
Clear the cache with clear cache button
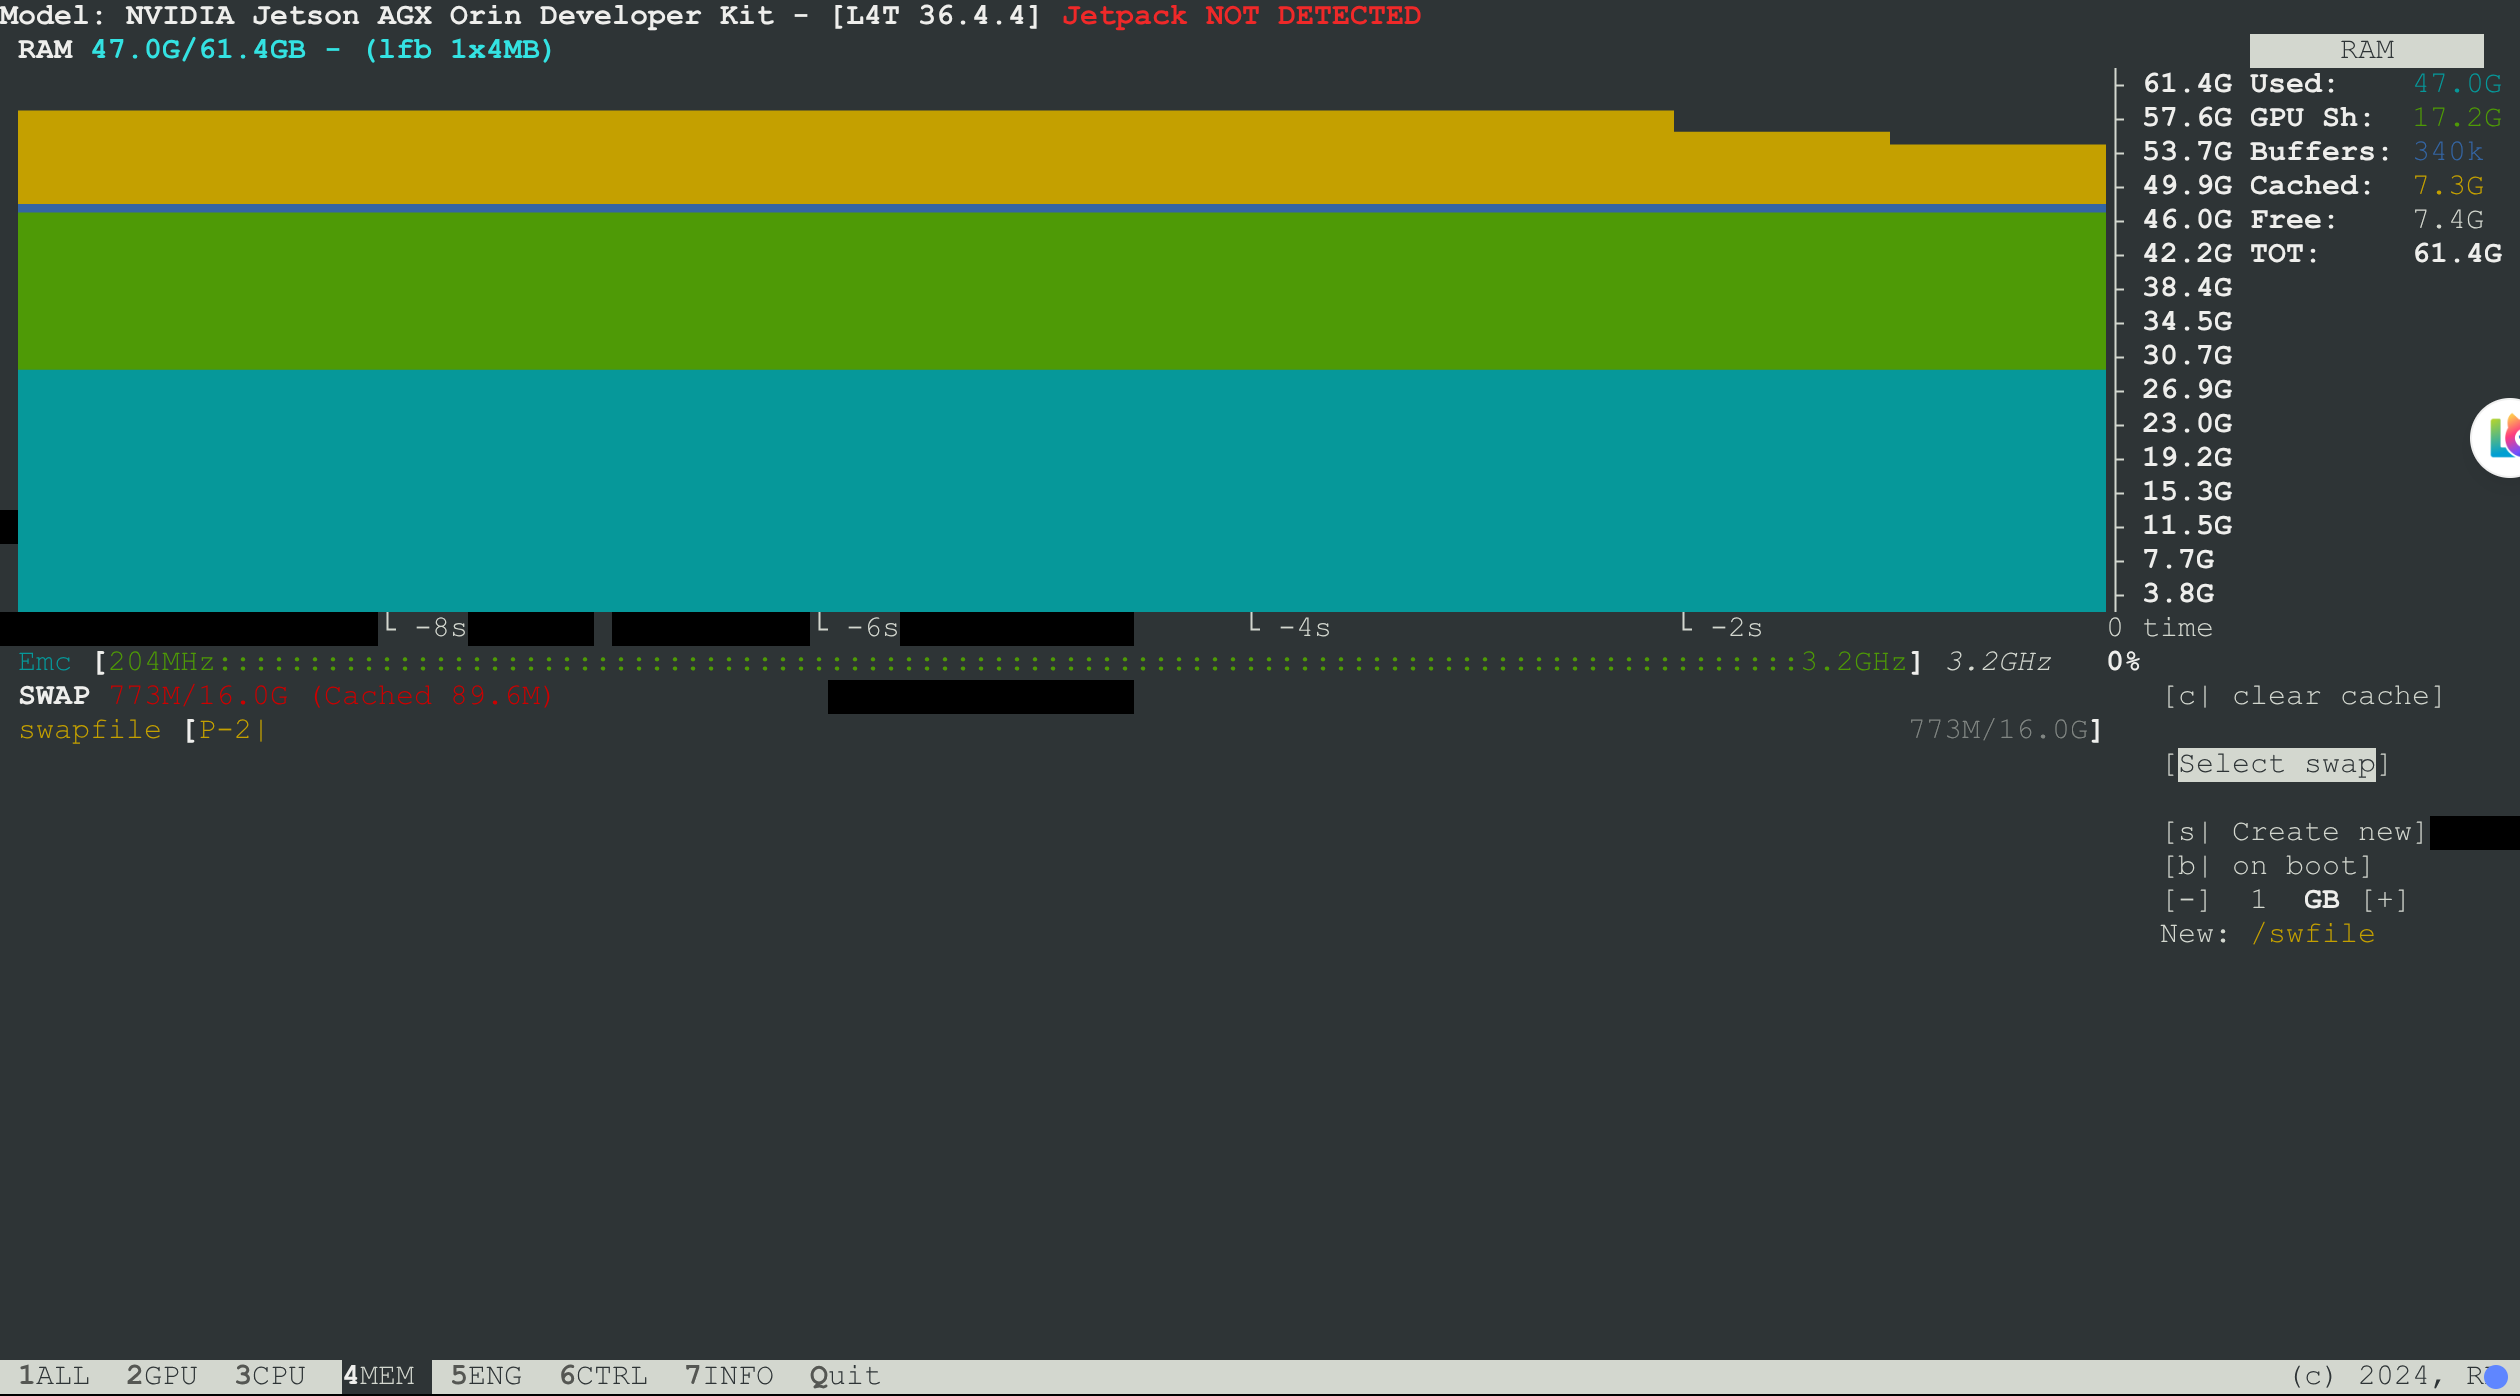click(2303, 695)
